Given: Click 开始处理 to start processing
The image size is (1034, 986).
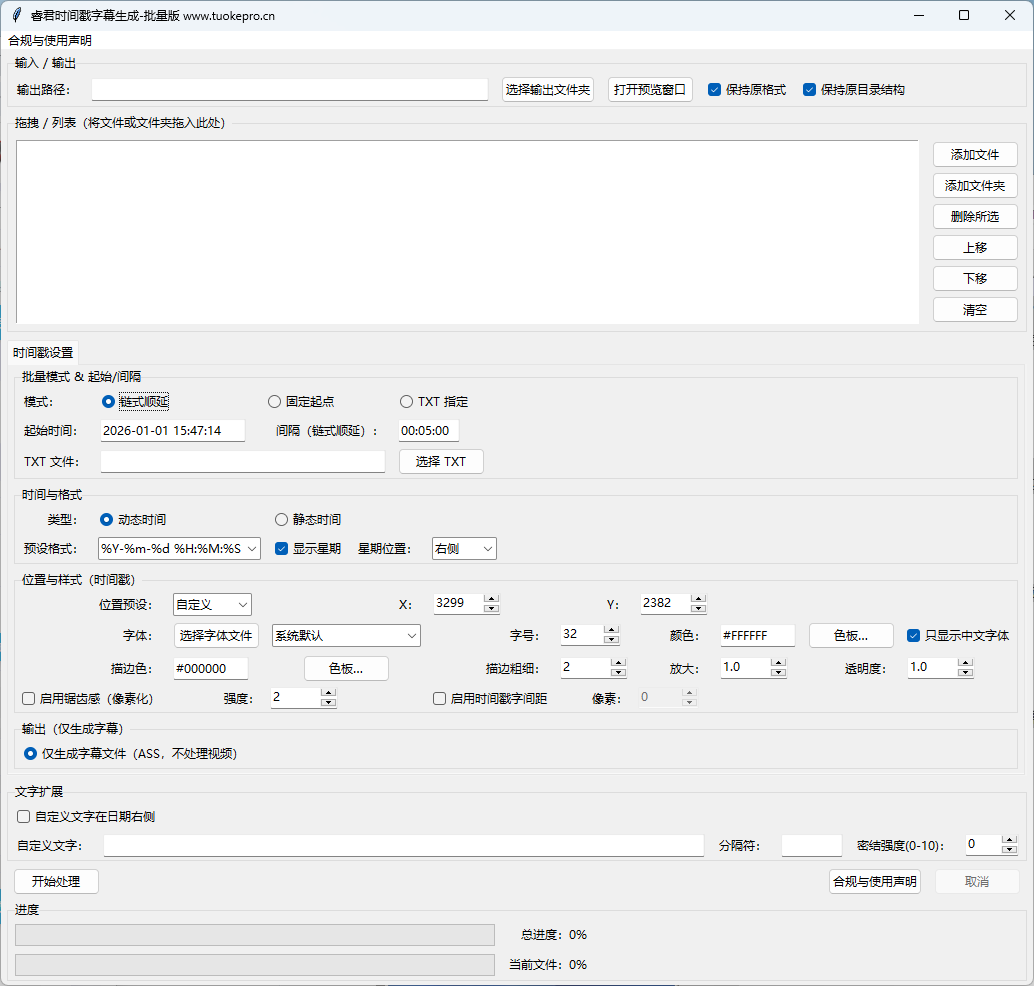Looking at the screenshot, I should click(56, 881).
